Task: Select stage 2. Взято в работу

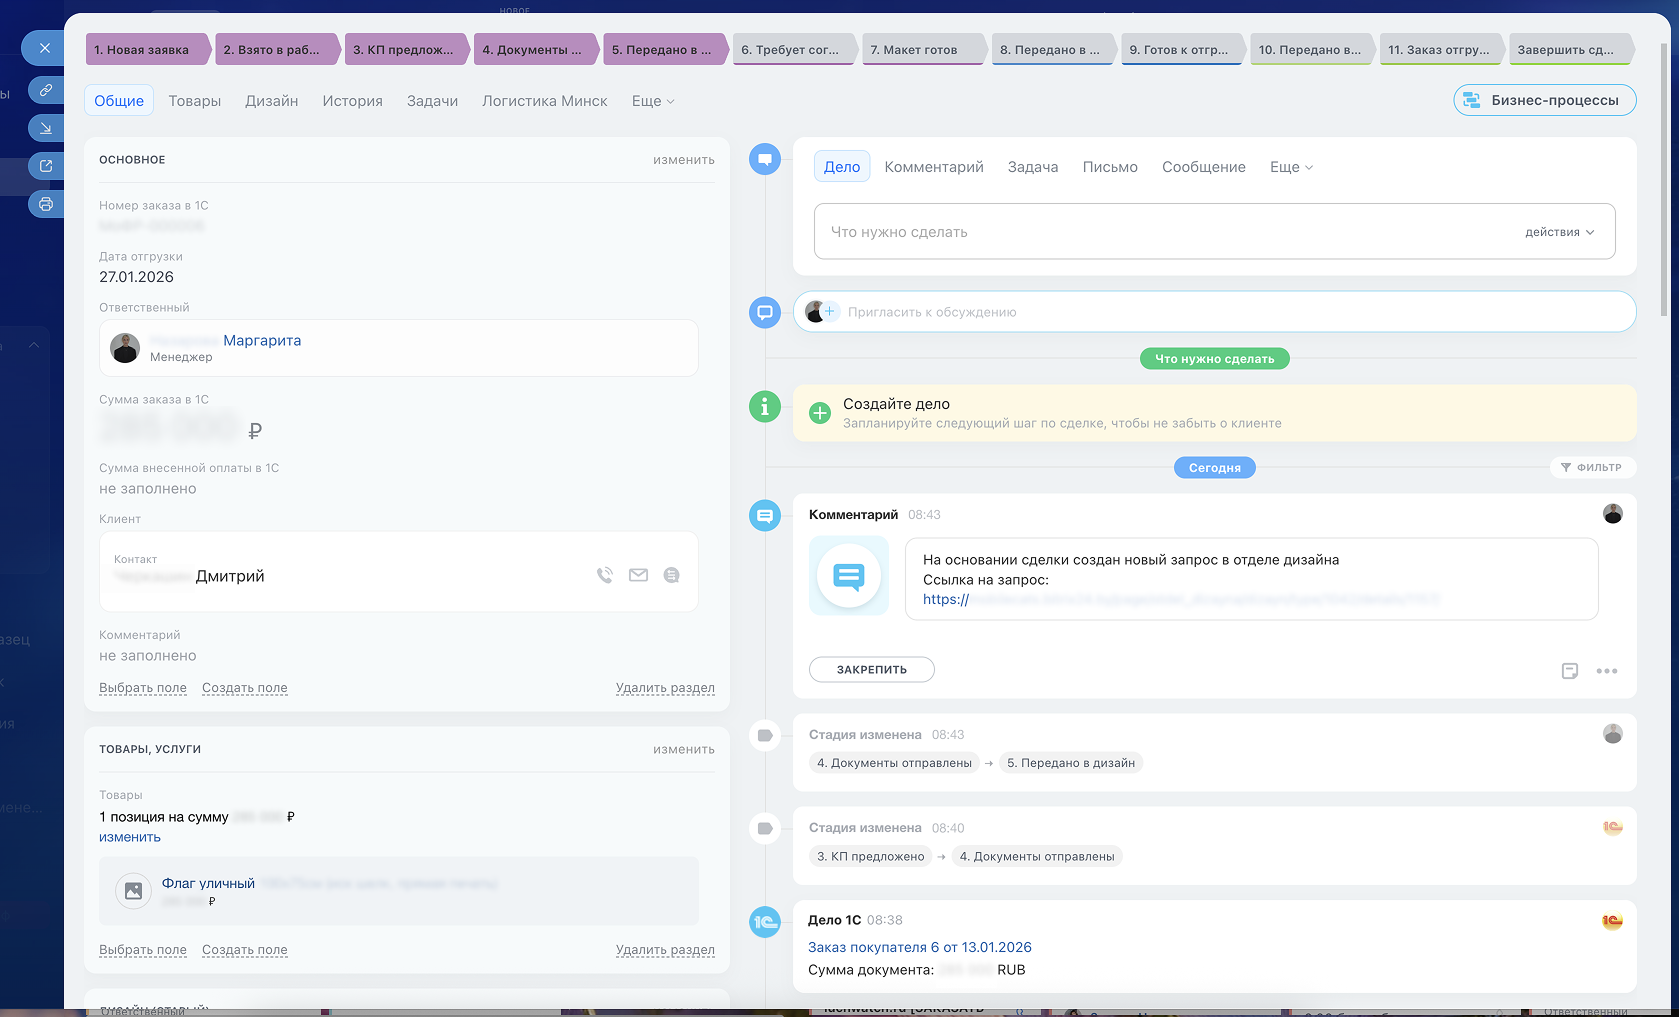Action: tap(276, 49)
